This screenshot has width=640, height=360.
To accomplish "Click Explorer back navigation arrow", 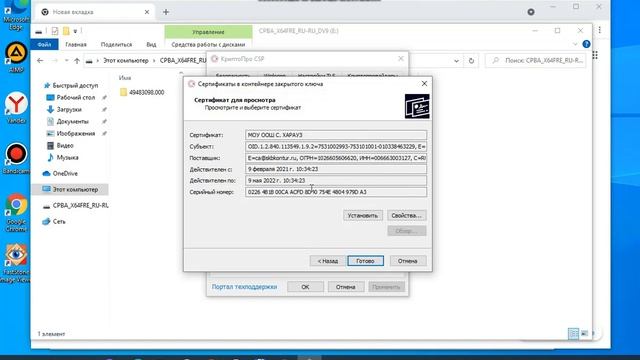I will tap(40, 60).
